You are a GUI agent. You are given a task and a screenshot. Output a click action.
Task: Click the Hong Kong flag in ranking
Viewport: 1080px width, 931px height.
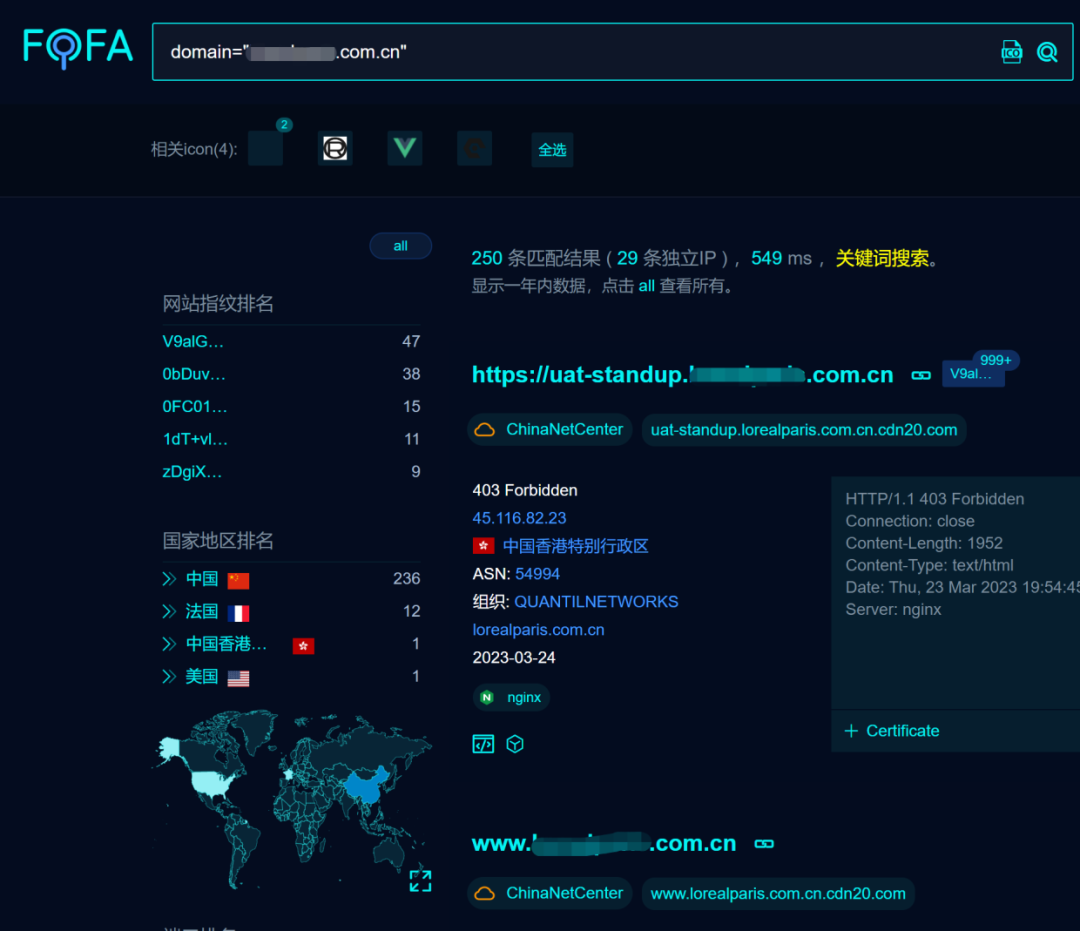(x=303, y=646)
